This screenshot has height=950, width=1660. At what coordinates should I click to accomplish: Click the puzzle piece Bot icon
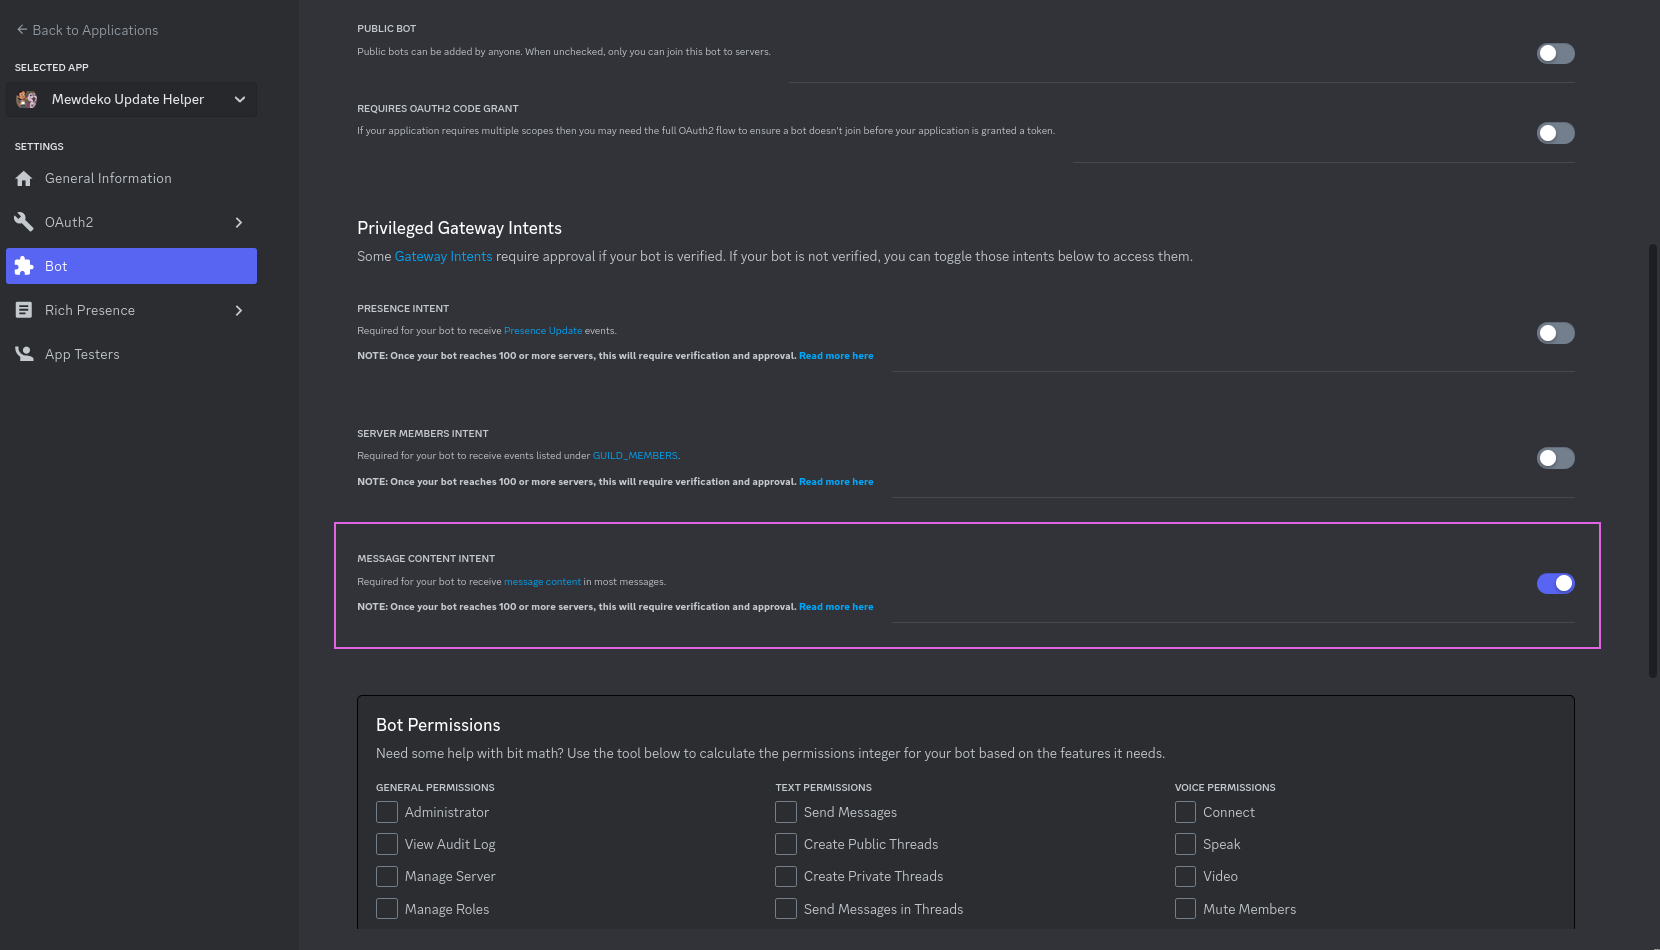(25, 265)
